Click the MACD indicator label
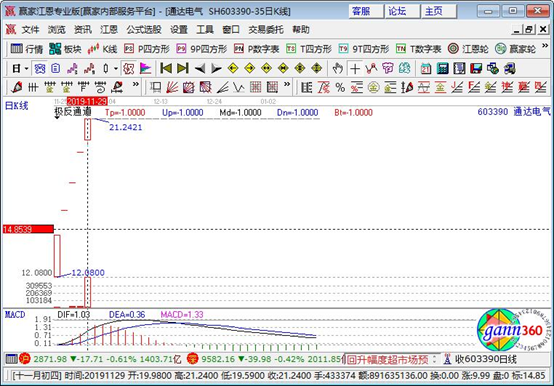 [15, 314]
